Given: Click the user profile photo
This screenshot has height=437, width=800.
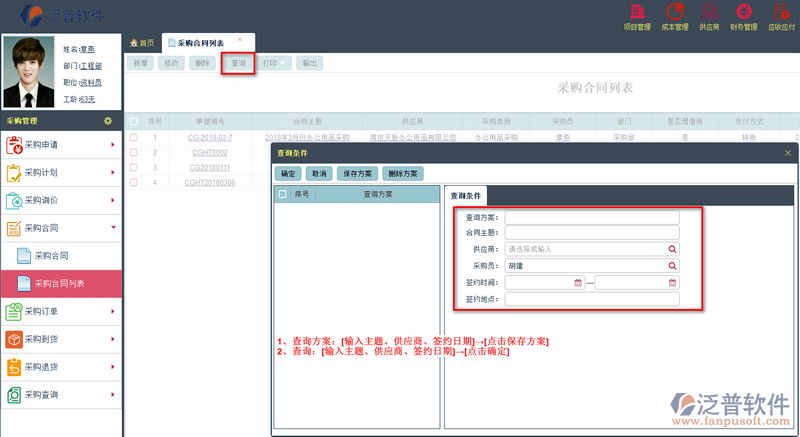Looking at the screenshot, I should tap(29, 71).
